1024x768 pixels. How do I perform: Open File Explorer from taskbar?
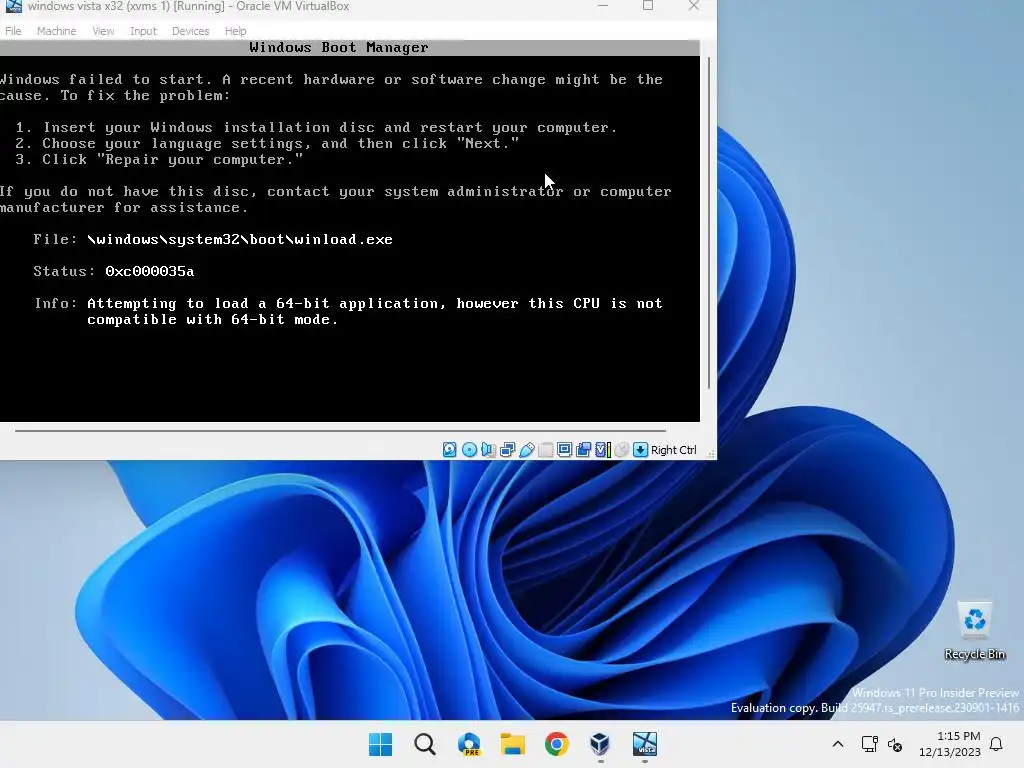tap(513, 744)
